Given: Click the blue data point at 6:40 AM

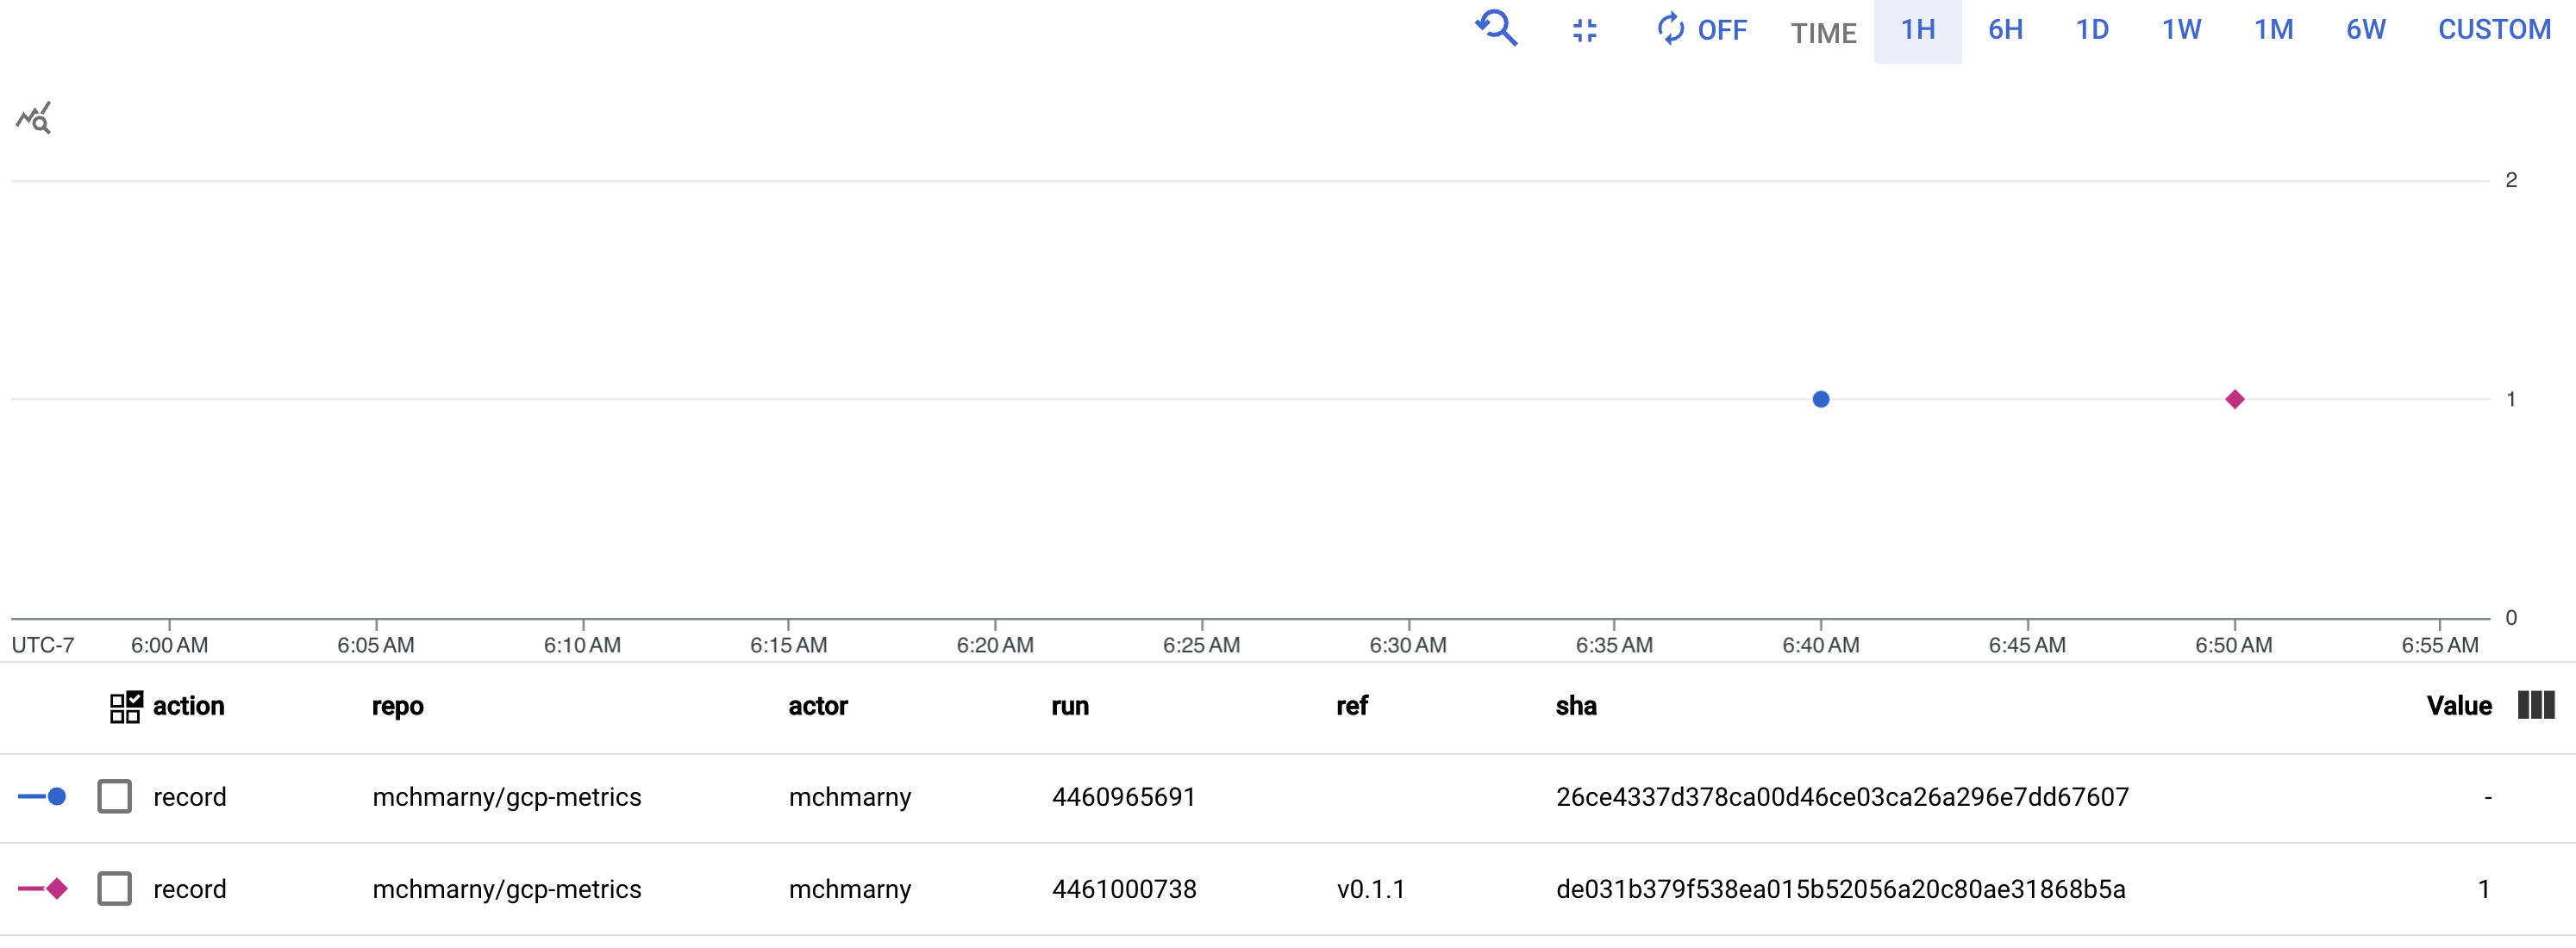Looking at the screenshot, I should [x=1821, y=400].
